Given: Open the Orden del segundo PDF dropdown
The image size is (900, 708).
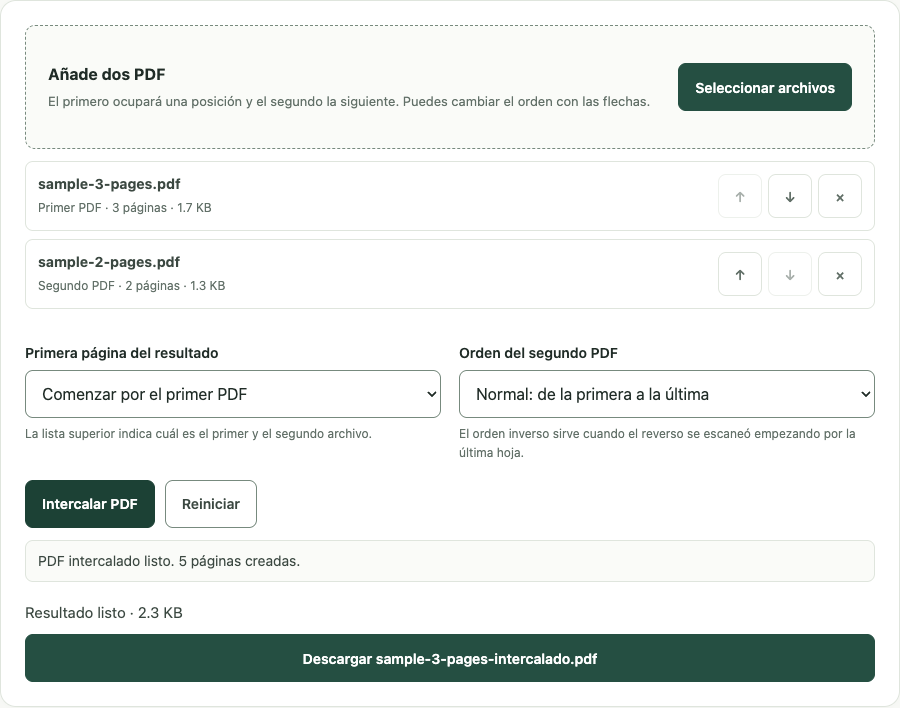Looking at the screenshot, I should (667, 394).
